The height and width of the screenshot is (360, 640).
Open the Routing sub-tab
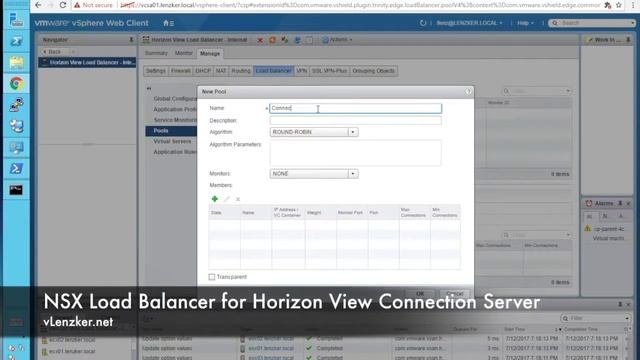click(x=241, y=71)
